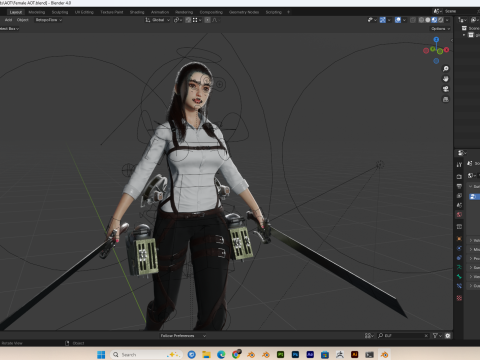Viewport: 480px width, 360px height.
Task: Open the World properties tab
Action: pyautogui.click(x=459, y=215)
